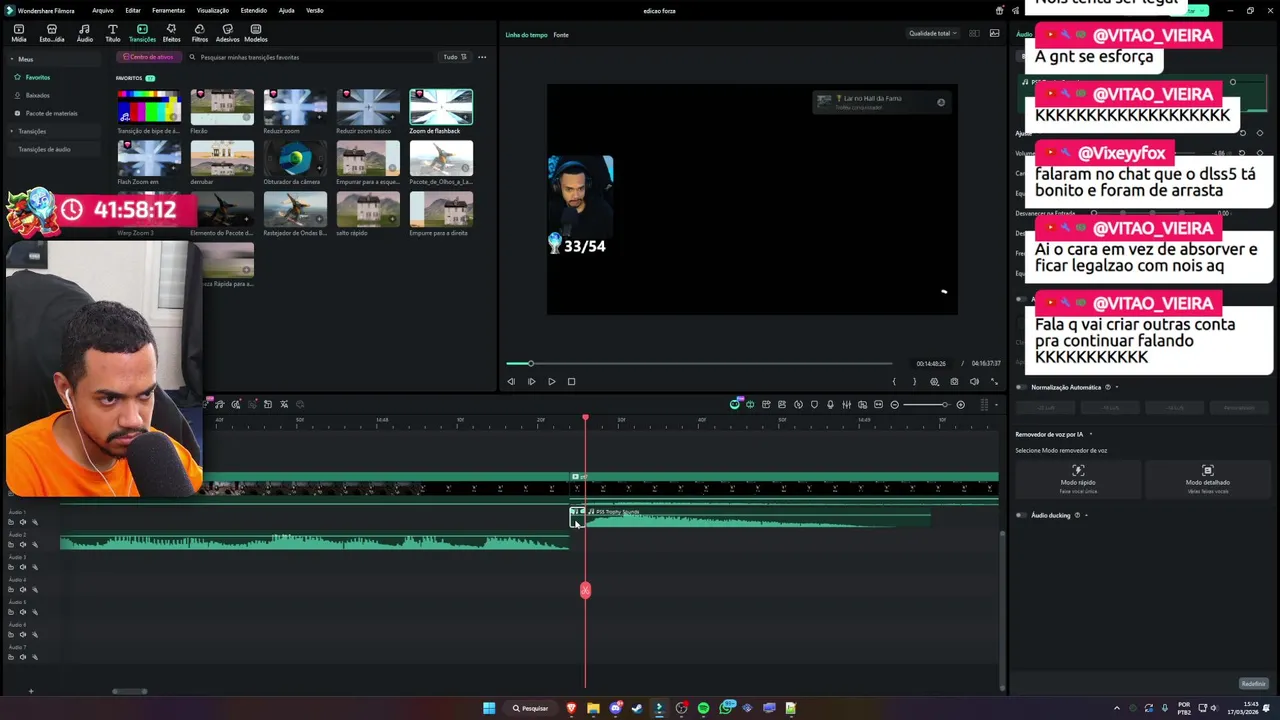Click the snapshot camera icon under preview
1280x720 pixels.
click(x=954, y=381)
